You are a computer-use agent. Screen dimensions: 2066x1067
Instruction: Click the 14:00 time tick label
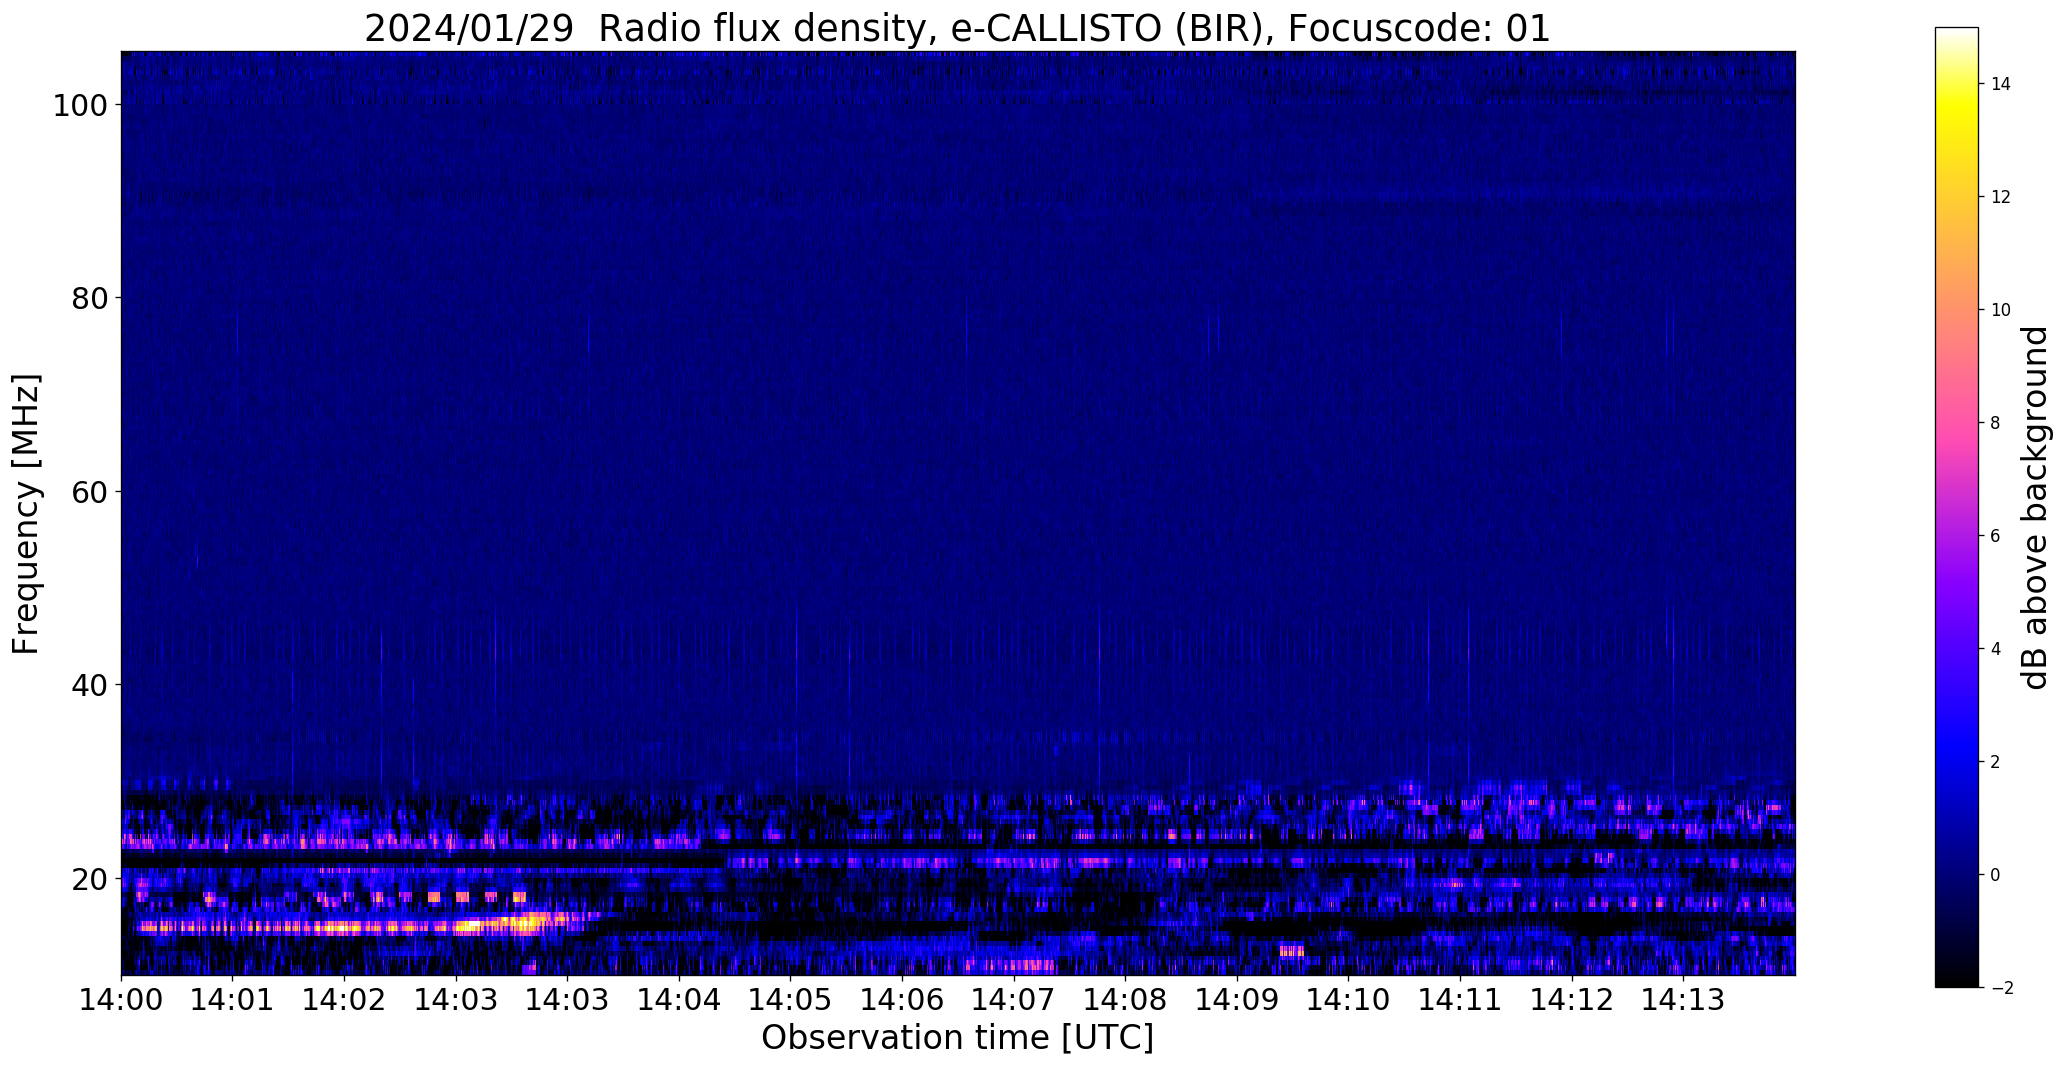click(x=121, y=999)
